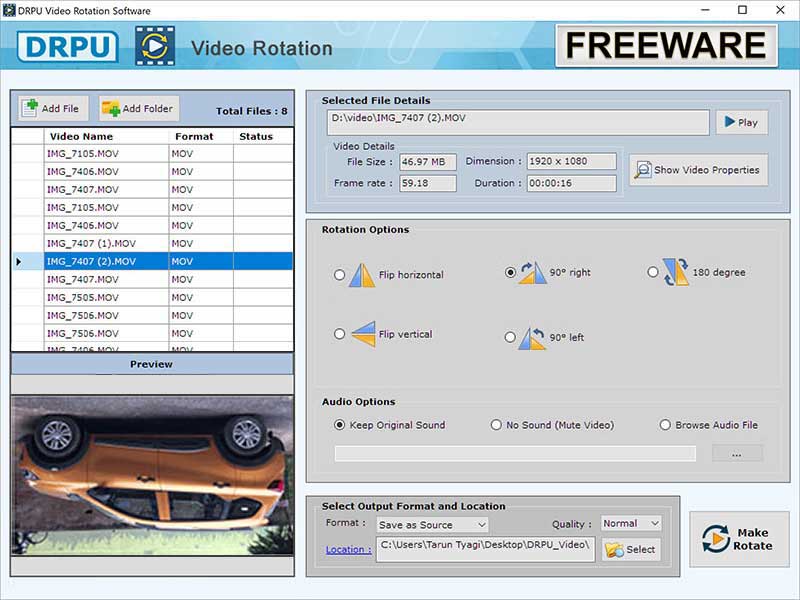Select the Flip vertical radio button
The height and width of the screenshot is (600, 800).
coord(339,334)
